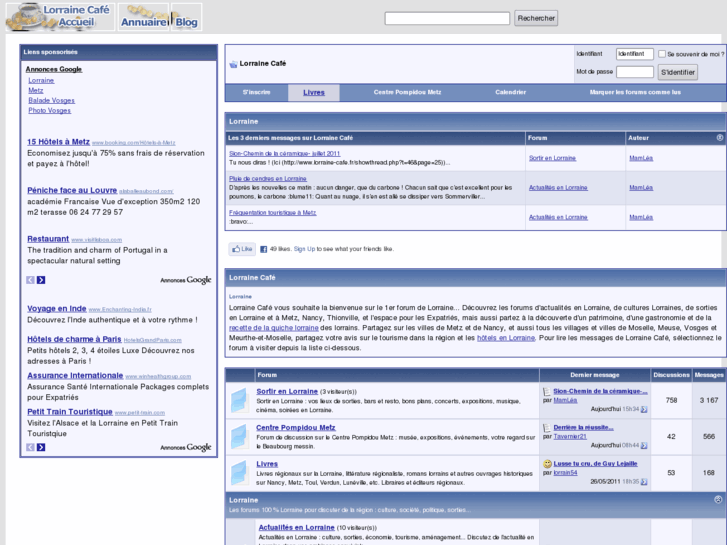Go to last post arrow dated 26/05/2011
The height and width of the screenshot is (545, 727).
coord(644,482)
